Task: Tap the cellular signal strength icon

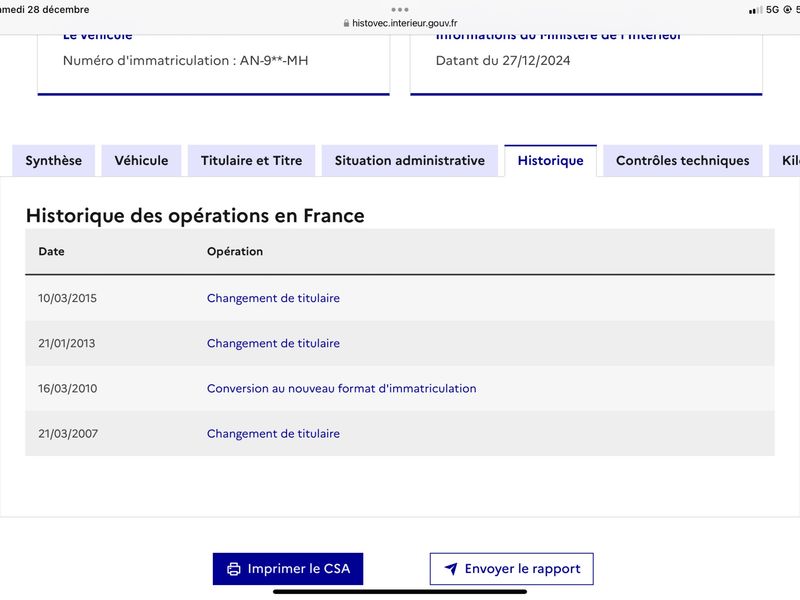Action: [755, 10]
